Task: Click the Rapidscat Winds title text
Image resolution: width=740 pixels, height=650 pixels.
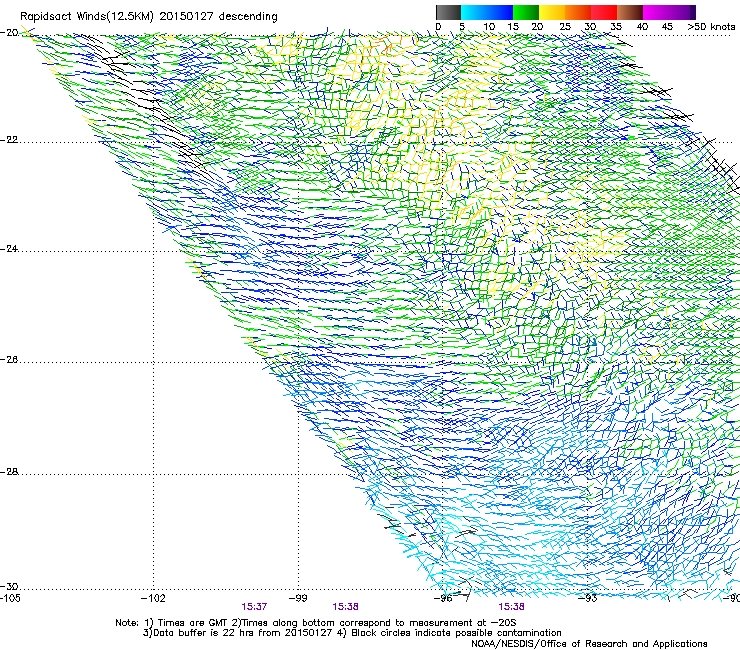Action: click(x=148, y=17)
